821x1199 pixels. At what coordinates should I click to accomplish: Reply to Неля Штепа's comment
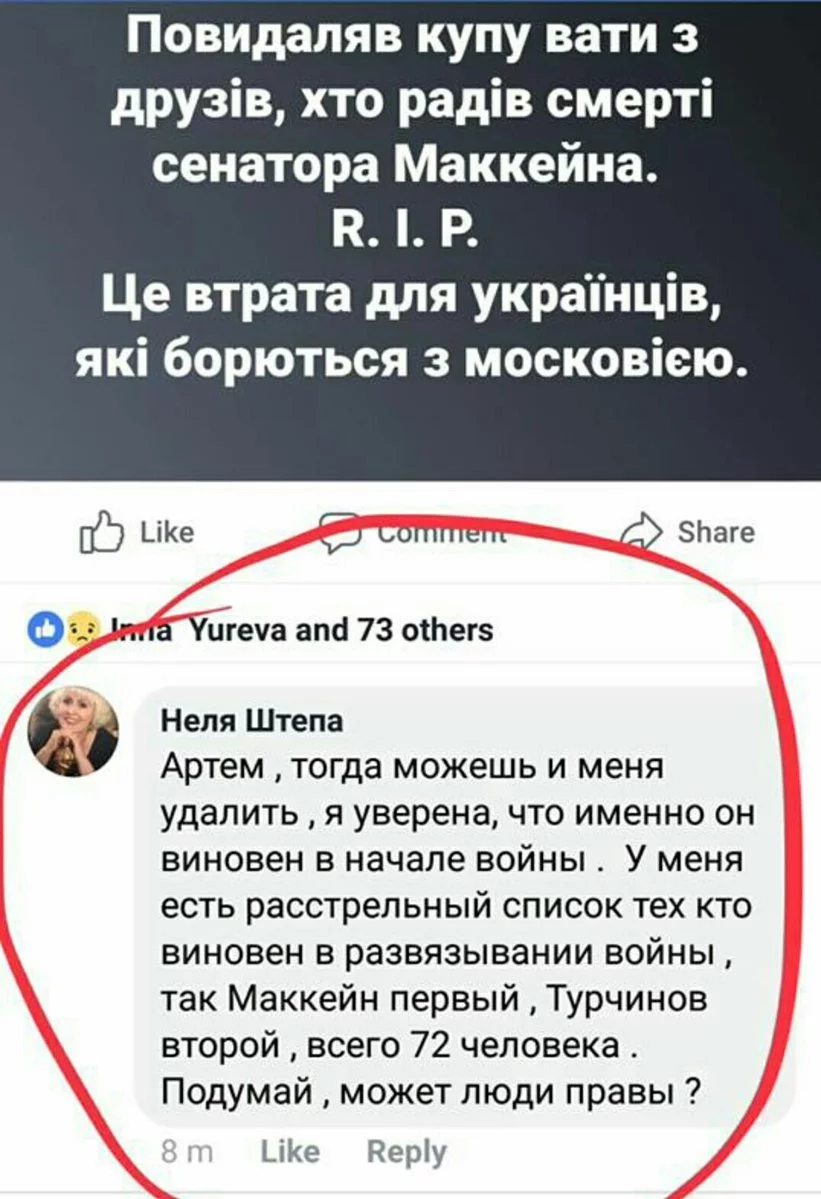pos(406,1152)
